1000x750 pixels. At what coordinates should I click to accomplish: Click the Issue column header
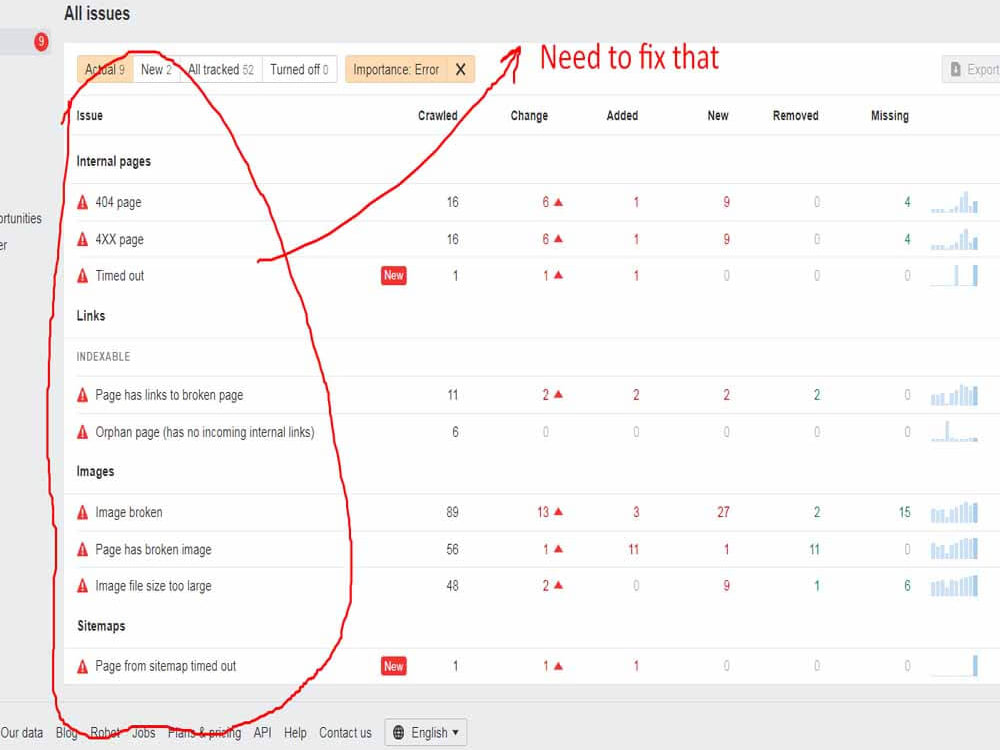point(89,115)
